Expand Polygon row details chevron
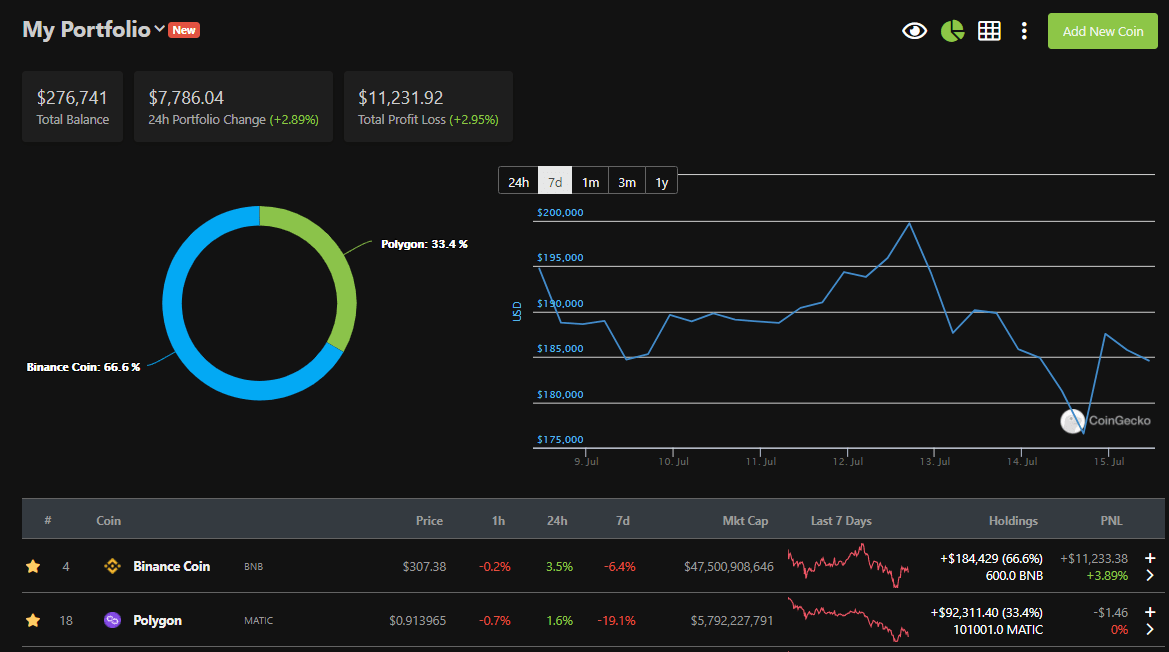The image size is (1169, 652). pos(1150,630)
